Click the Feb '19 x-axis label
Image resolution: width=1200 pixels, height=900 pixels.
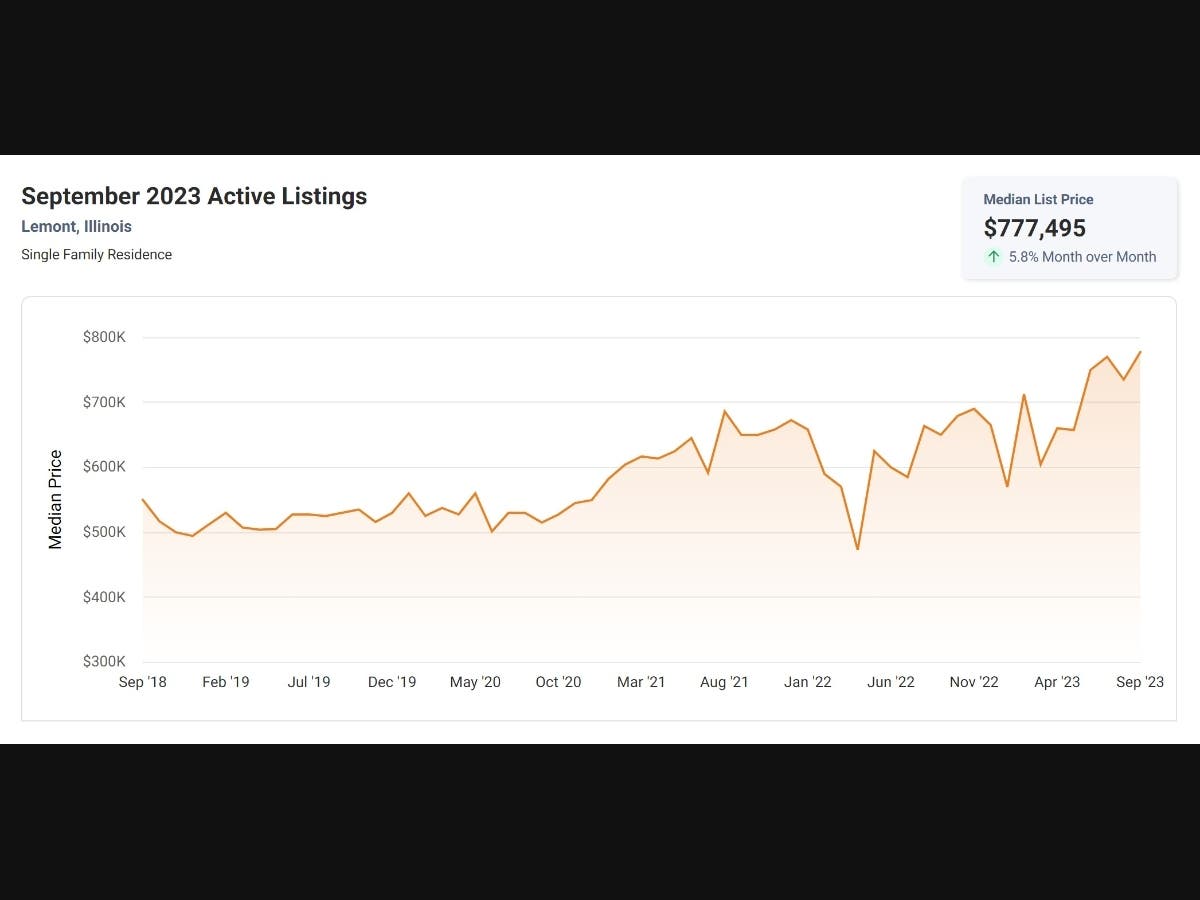226,682
